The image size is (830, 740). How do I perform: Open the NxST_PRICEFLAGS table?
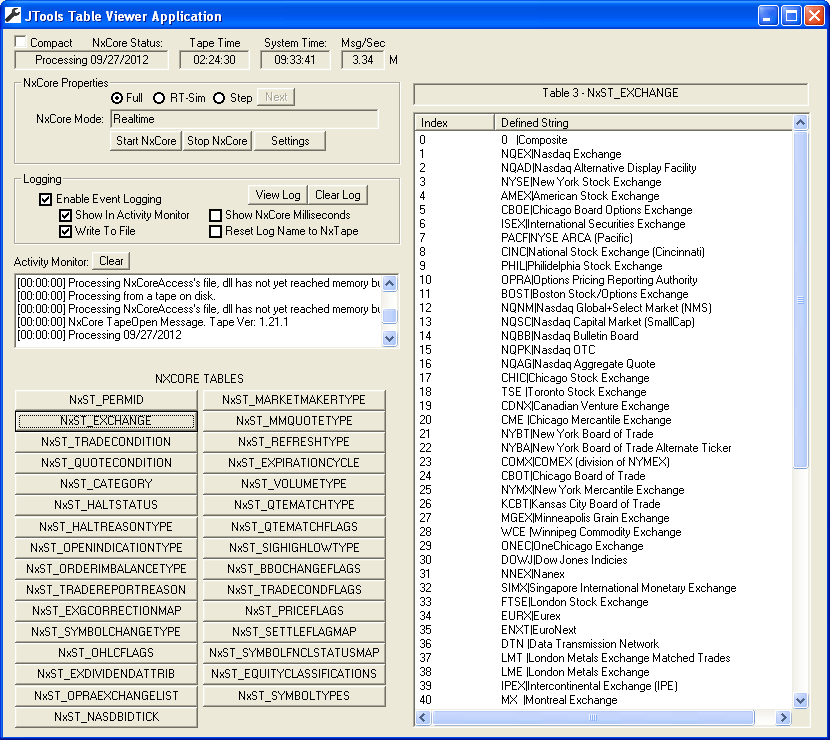(x=294, y=611)
